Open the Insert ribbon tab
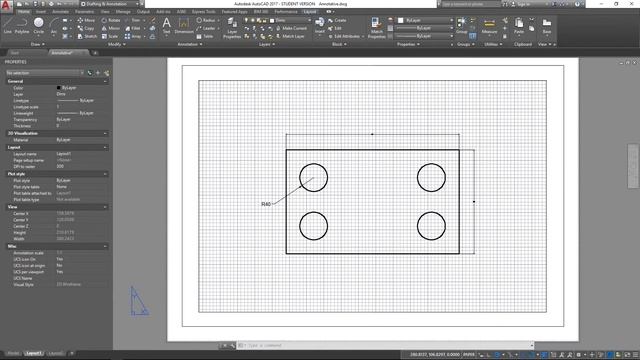640x360 pixels. click(x=41, y=12)
